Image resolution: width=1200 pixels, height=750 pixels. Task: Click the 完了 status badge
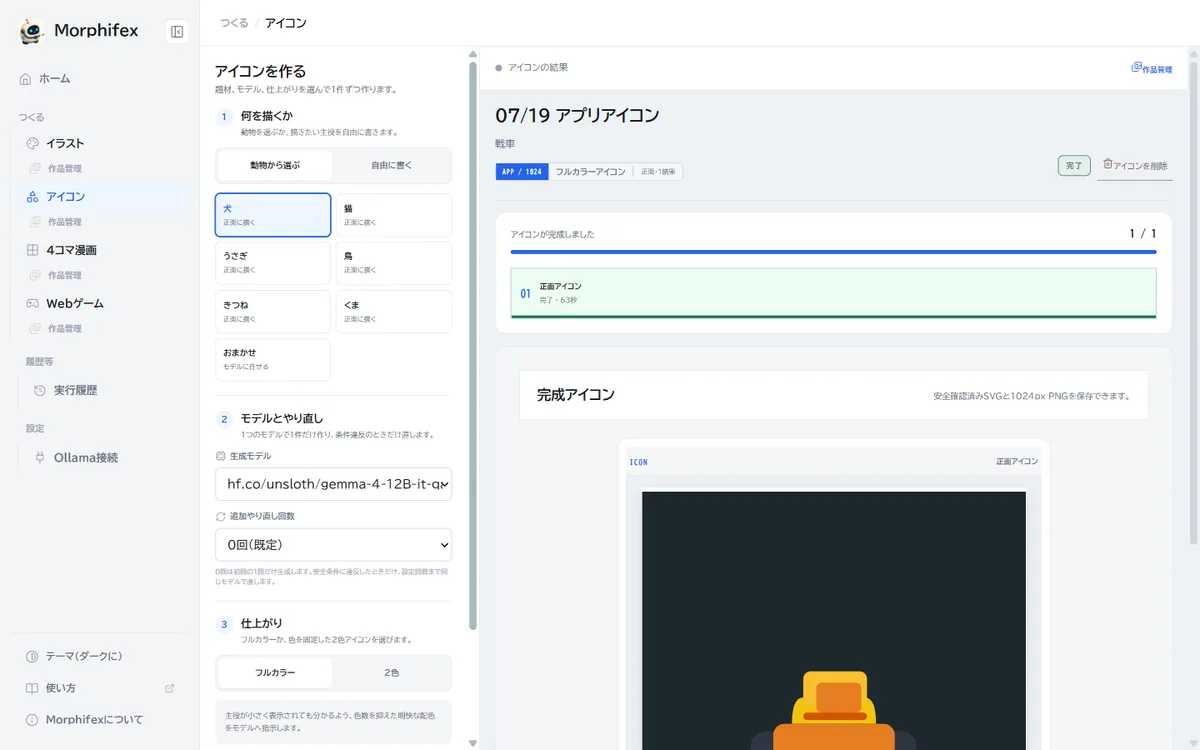click(x=1074, y=166)
